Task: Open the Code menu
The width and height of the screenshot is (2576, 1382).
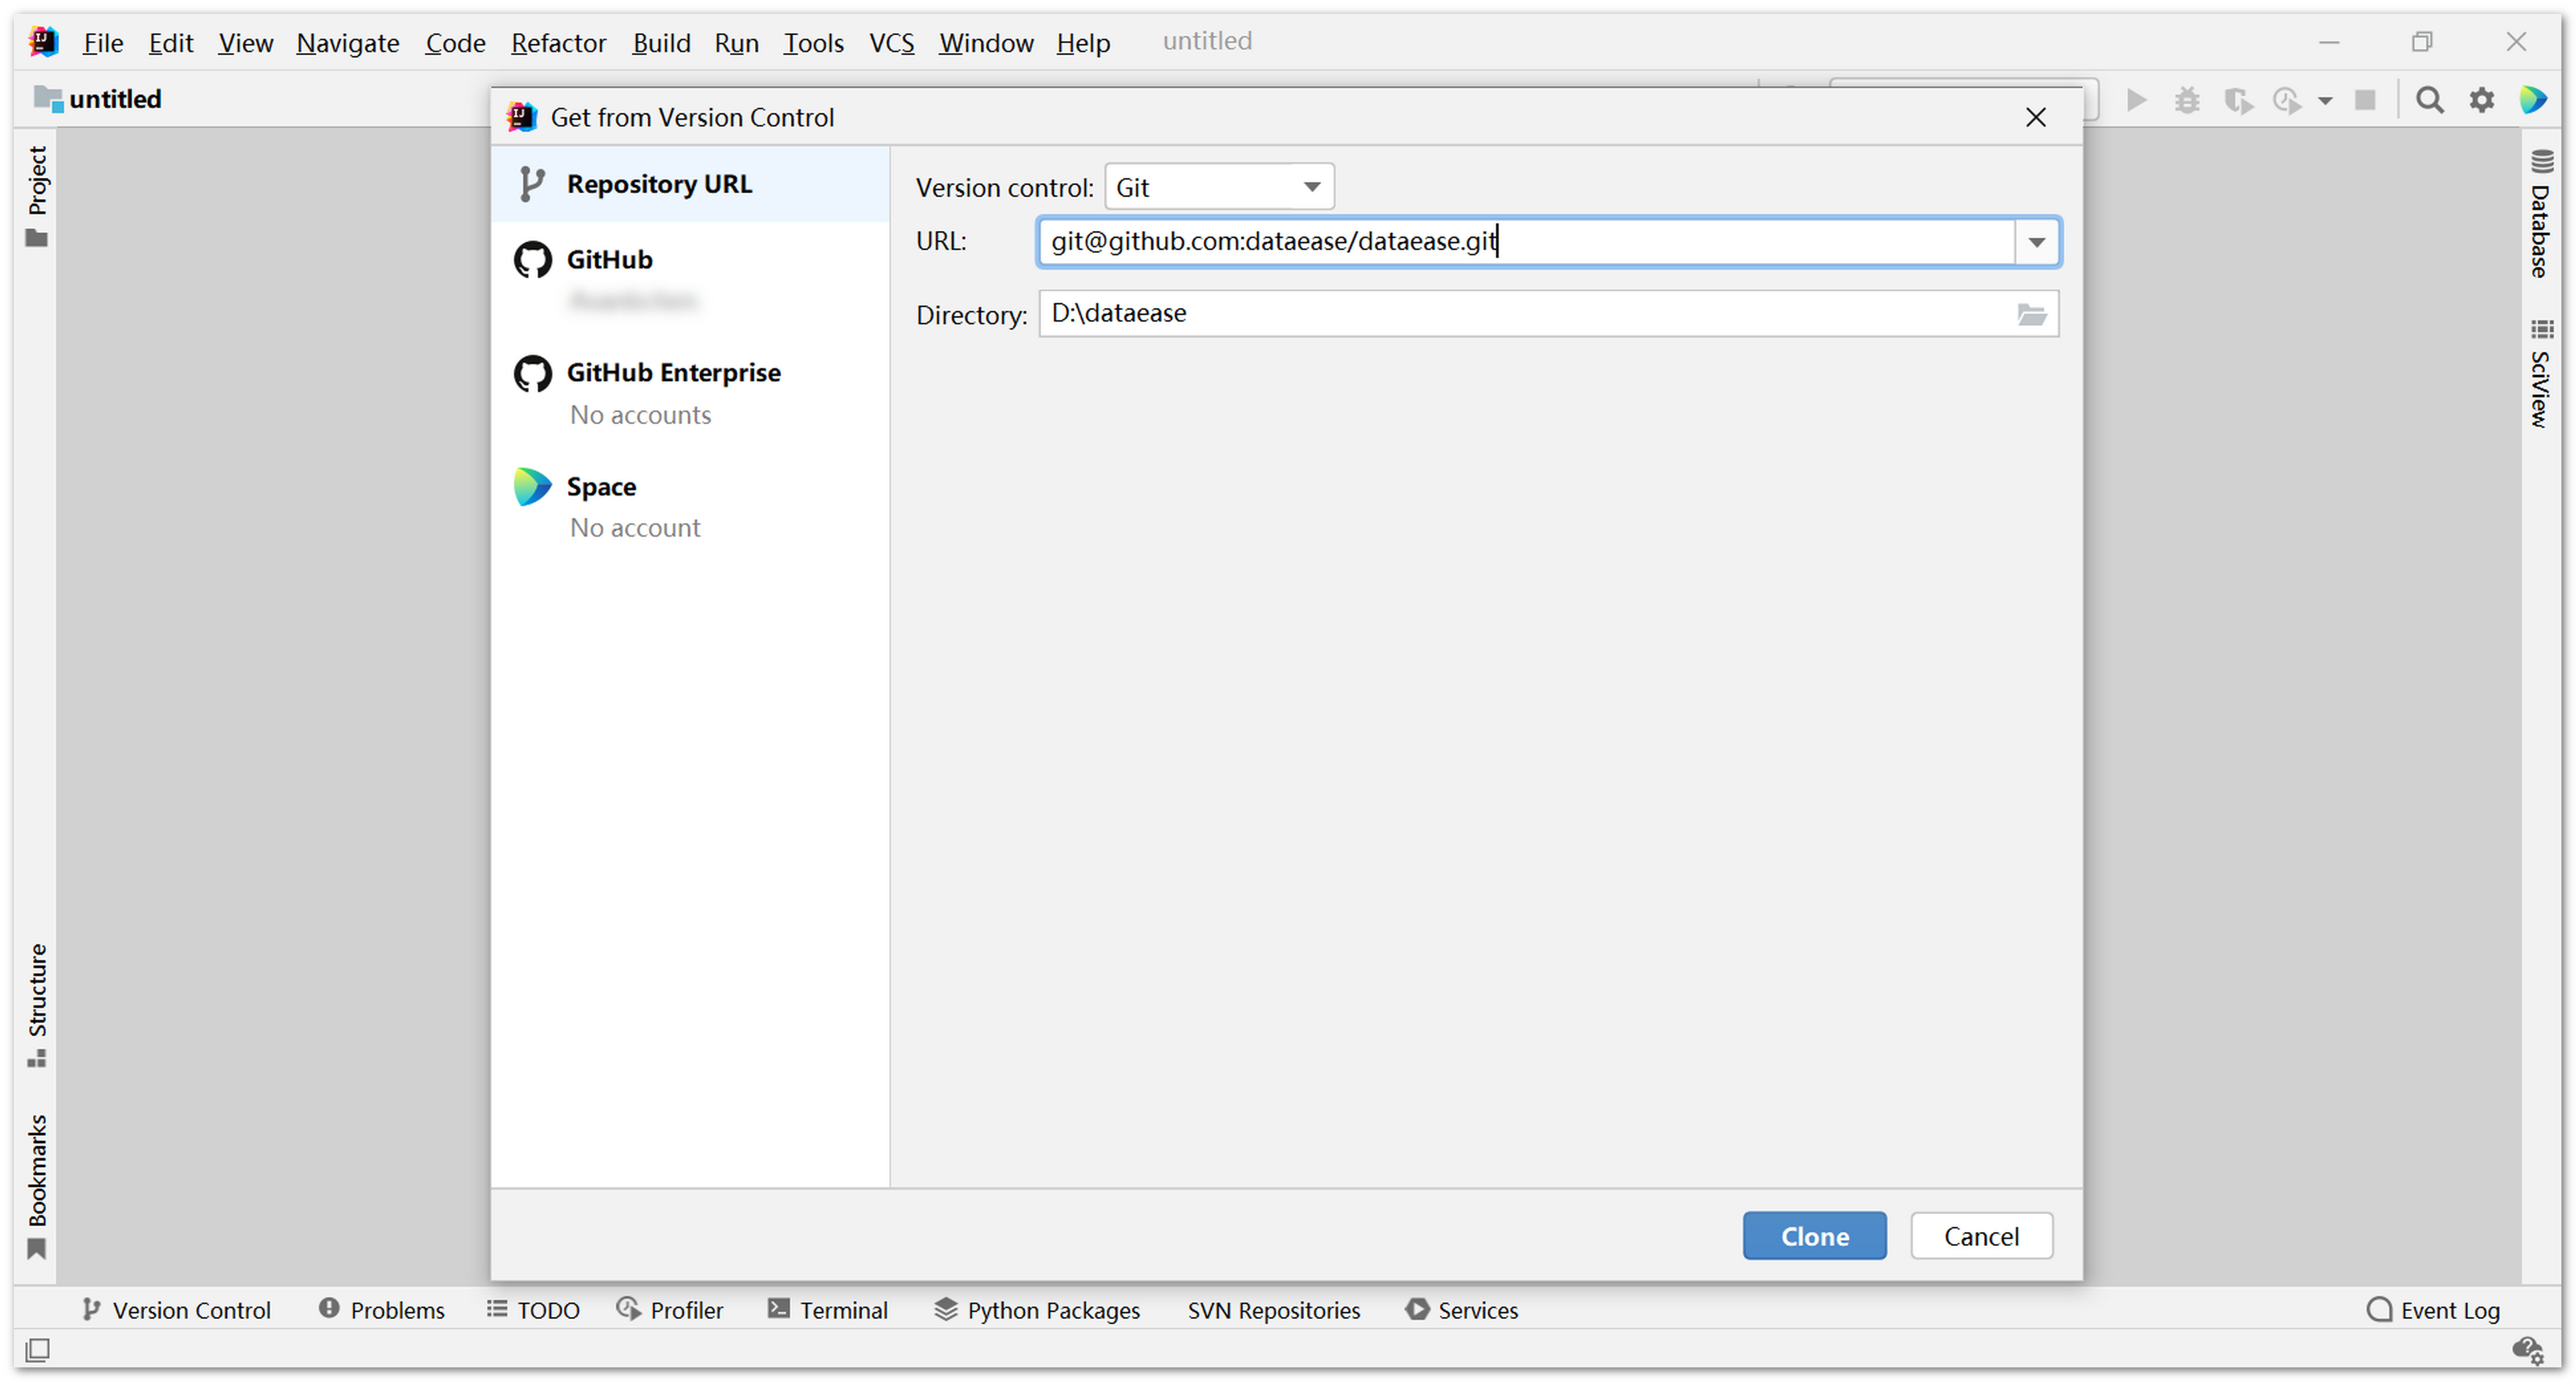Action: [x=455, y=43]
